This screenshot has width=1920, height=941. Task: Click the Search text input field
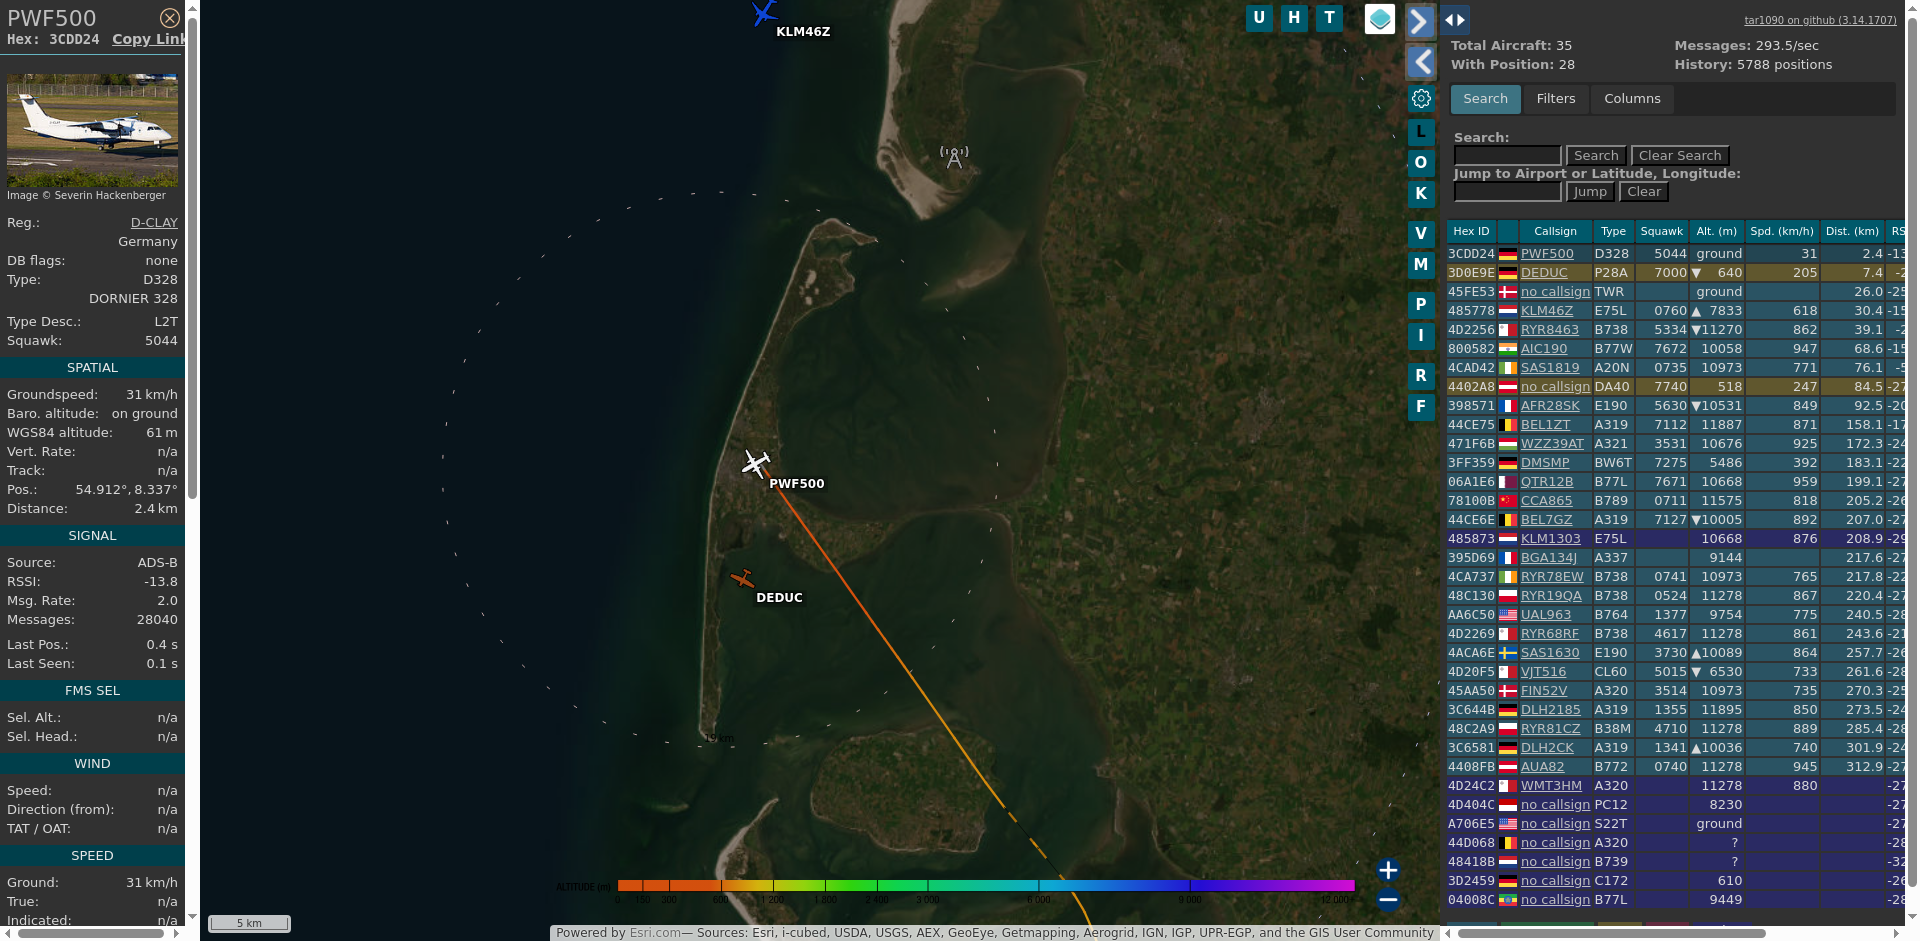pos(1507,156)
